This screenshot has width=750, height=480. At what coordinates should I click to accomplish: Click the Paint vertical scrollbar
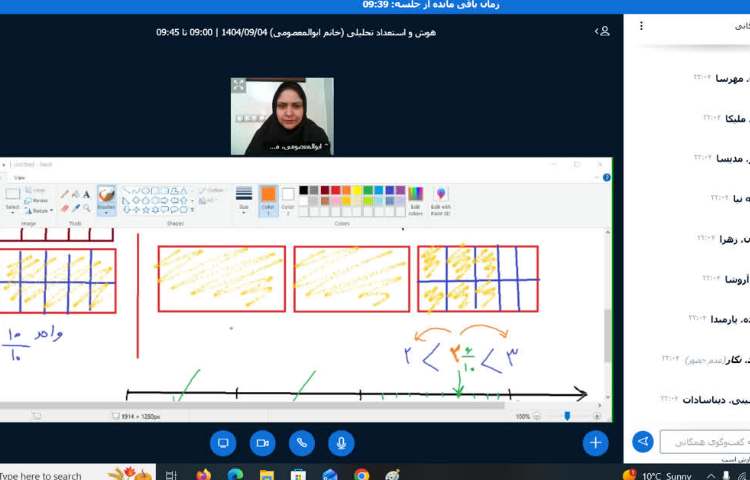(x=607, y=335)
